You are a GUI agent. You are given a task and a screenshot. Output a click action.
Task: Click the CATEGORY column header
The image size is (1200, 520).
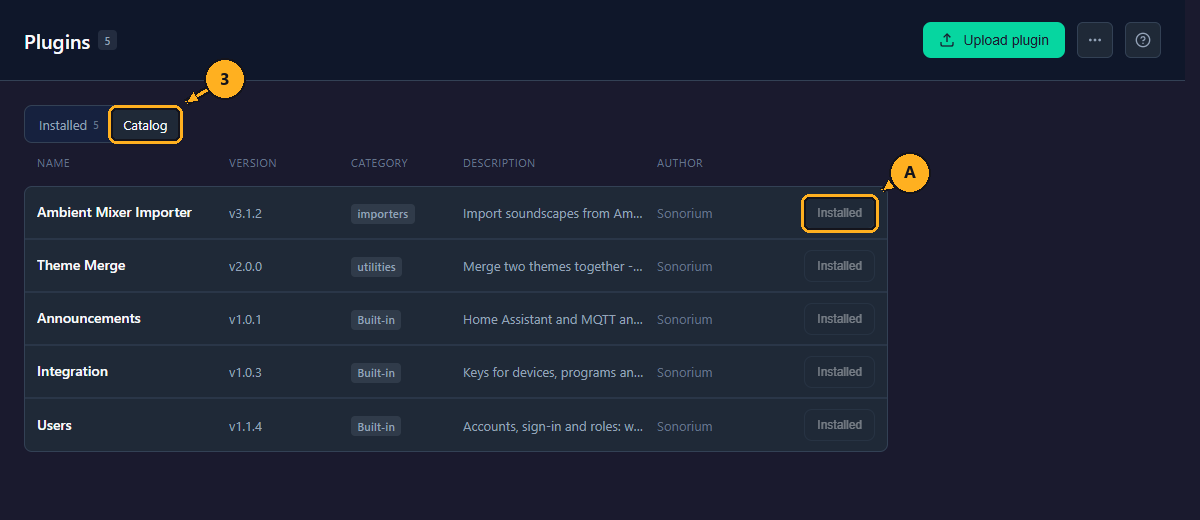(379, 163)
